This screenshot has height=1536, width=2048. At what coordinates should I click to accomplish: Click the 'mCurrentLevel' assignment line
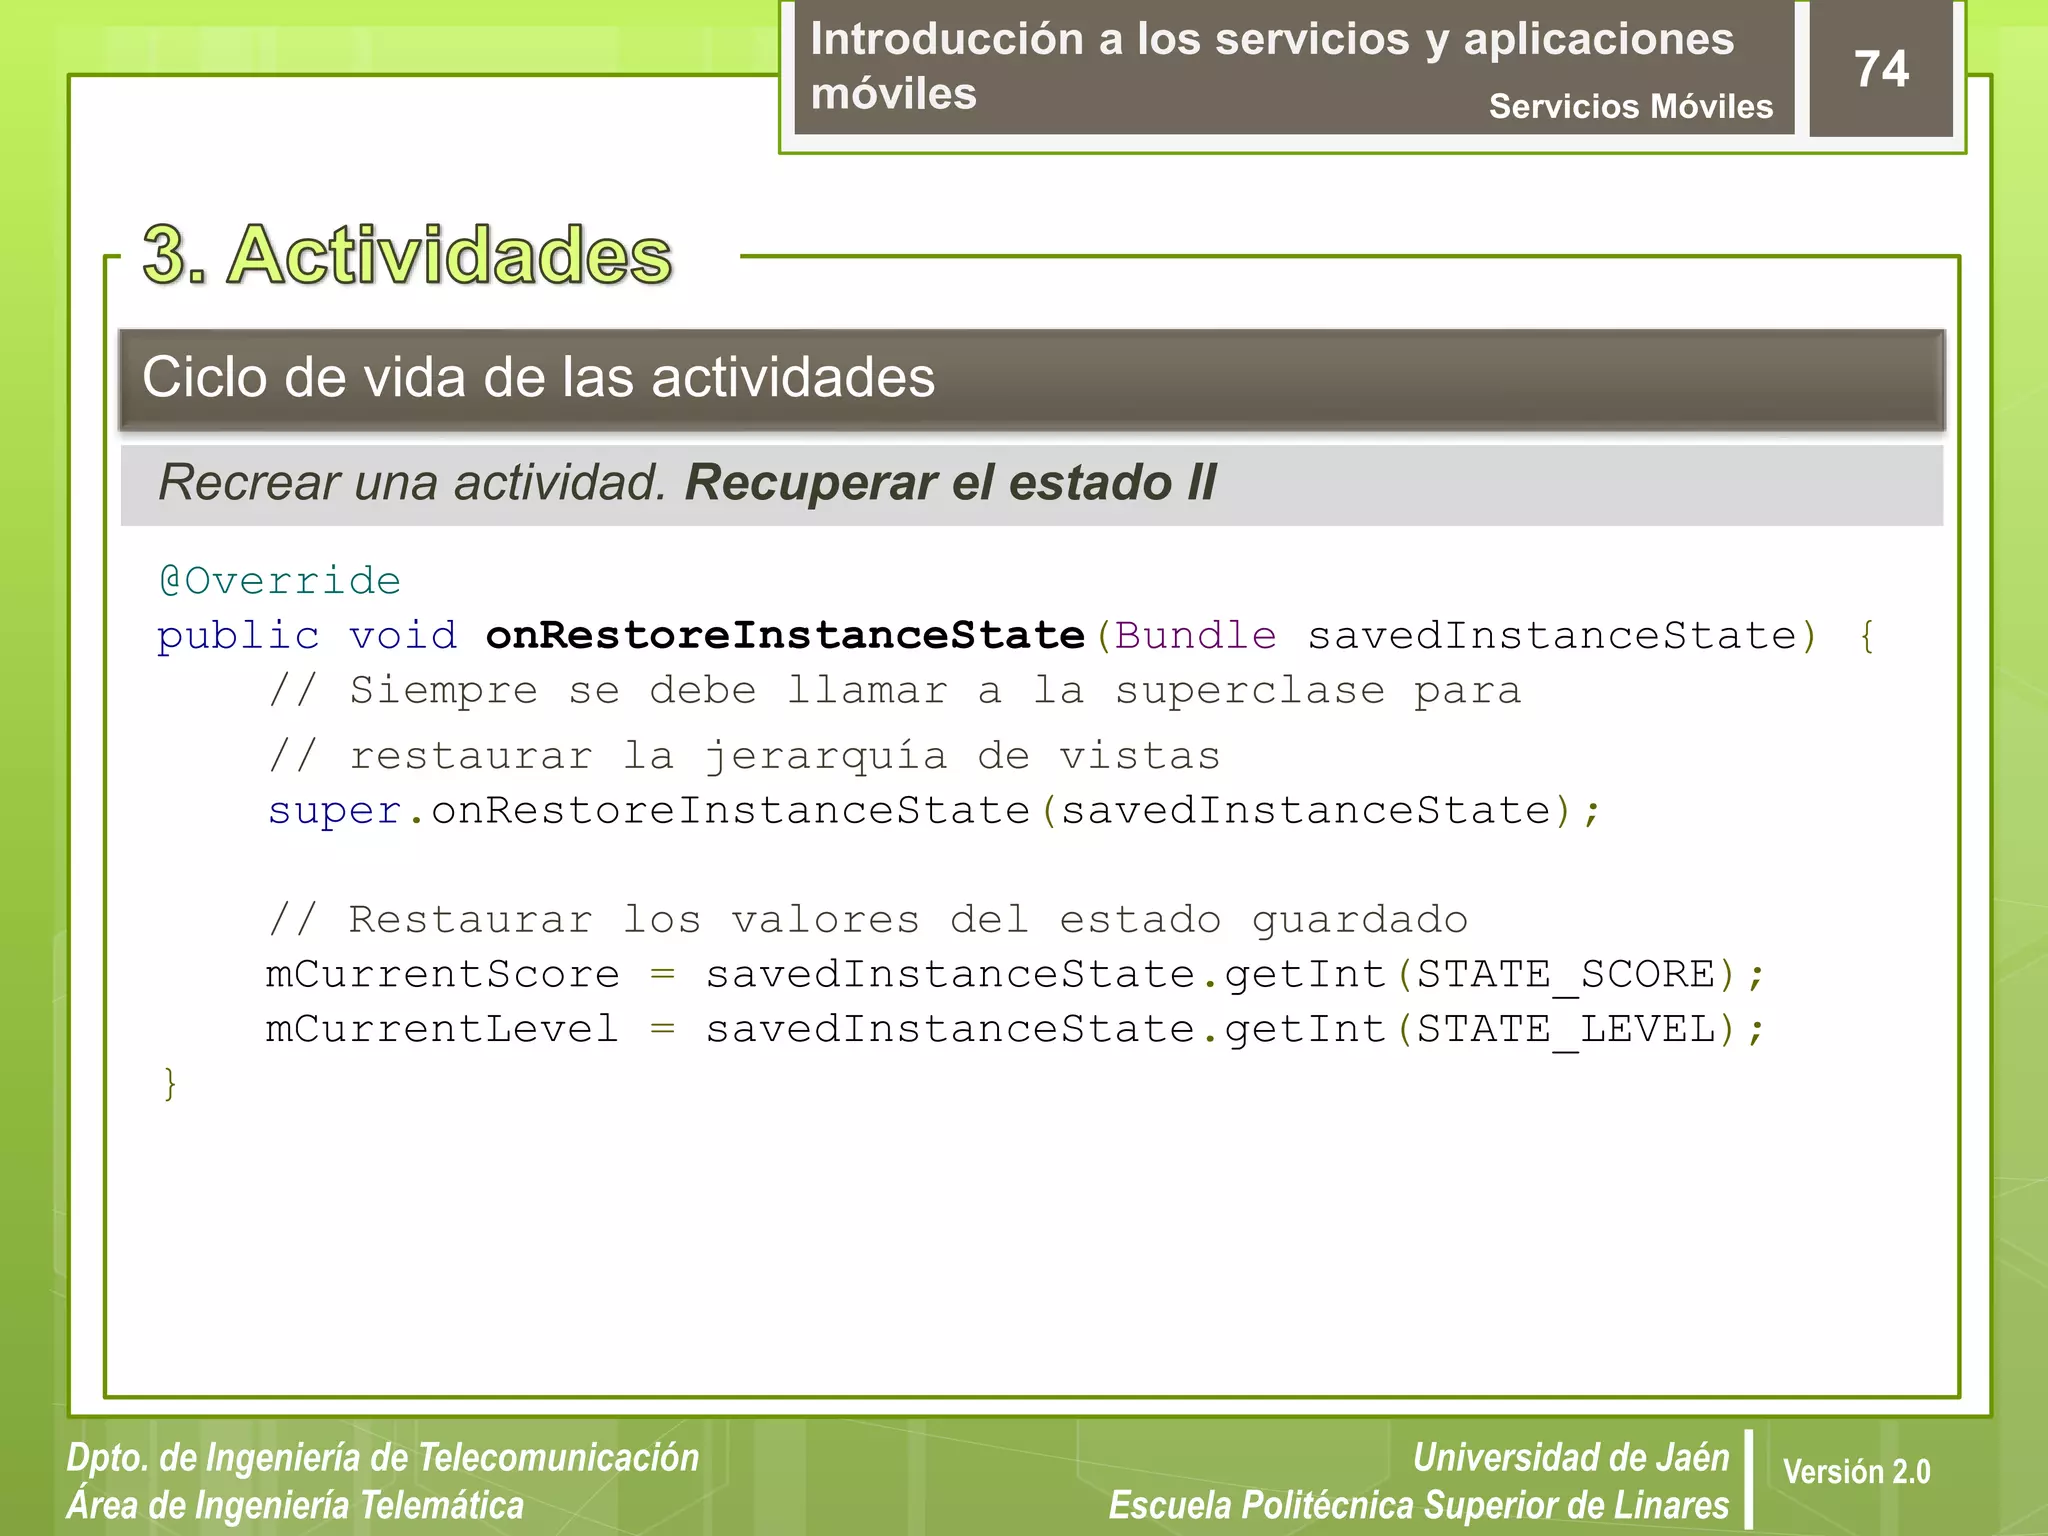tap(1015, 1029)
